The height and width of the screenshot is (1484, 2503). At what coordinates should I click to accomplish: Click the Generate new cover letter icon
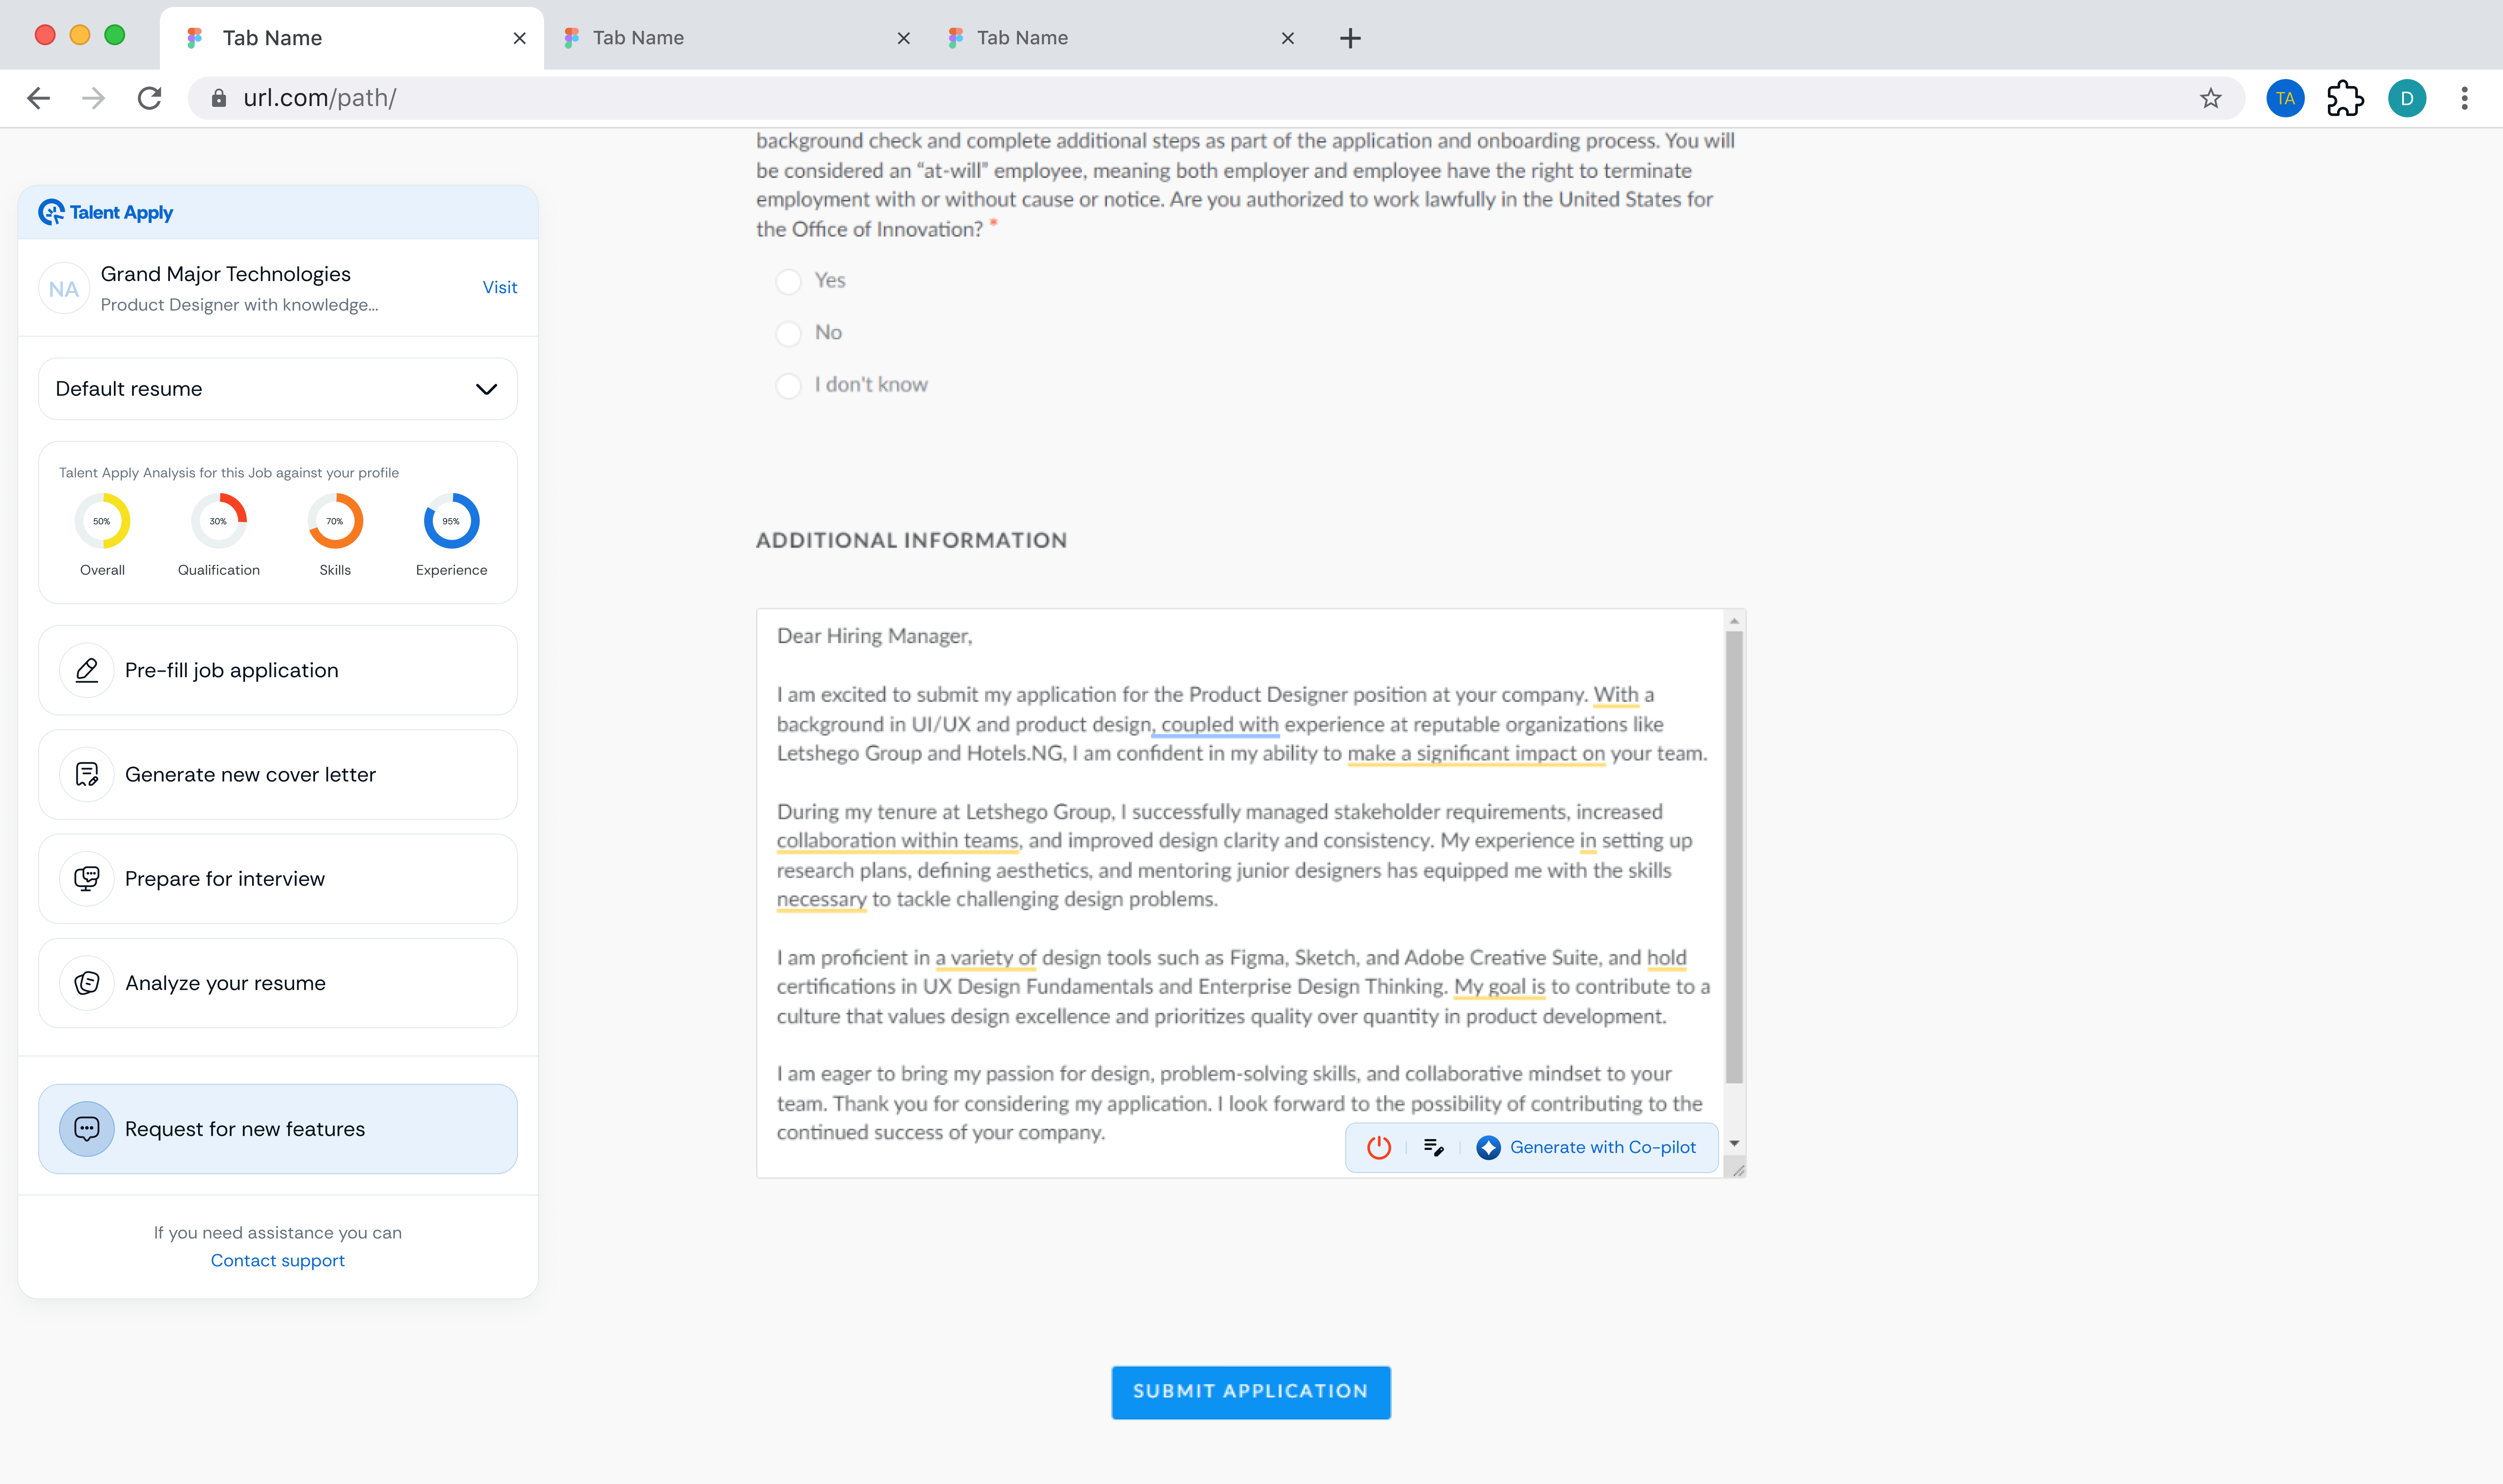pos(87,774)
